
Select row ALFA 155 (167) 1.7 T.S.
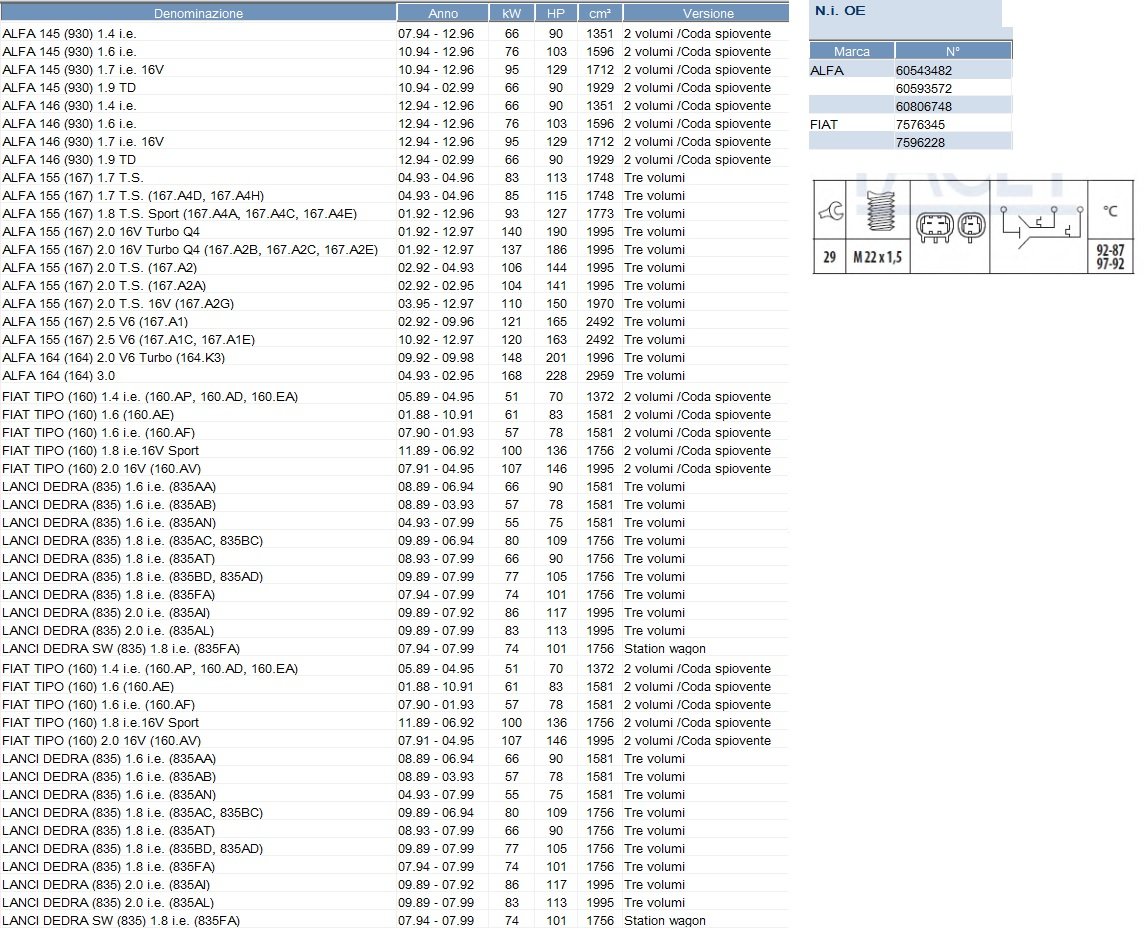point(394,178)
